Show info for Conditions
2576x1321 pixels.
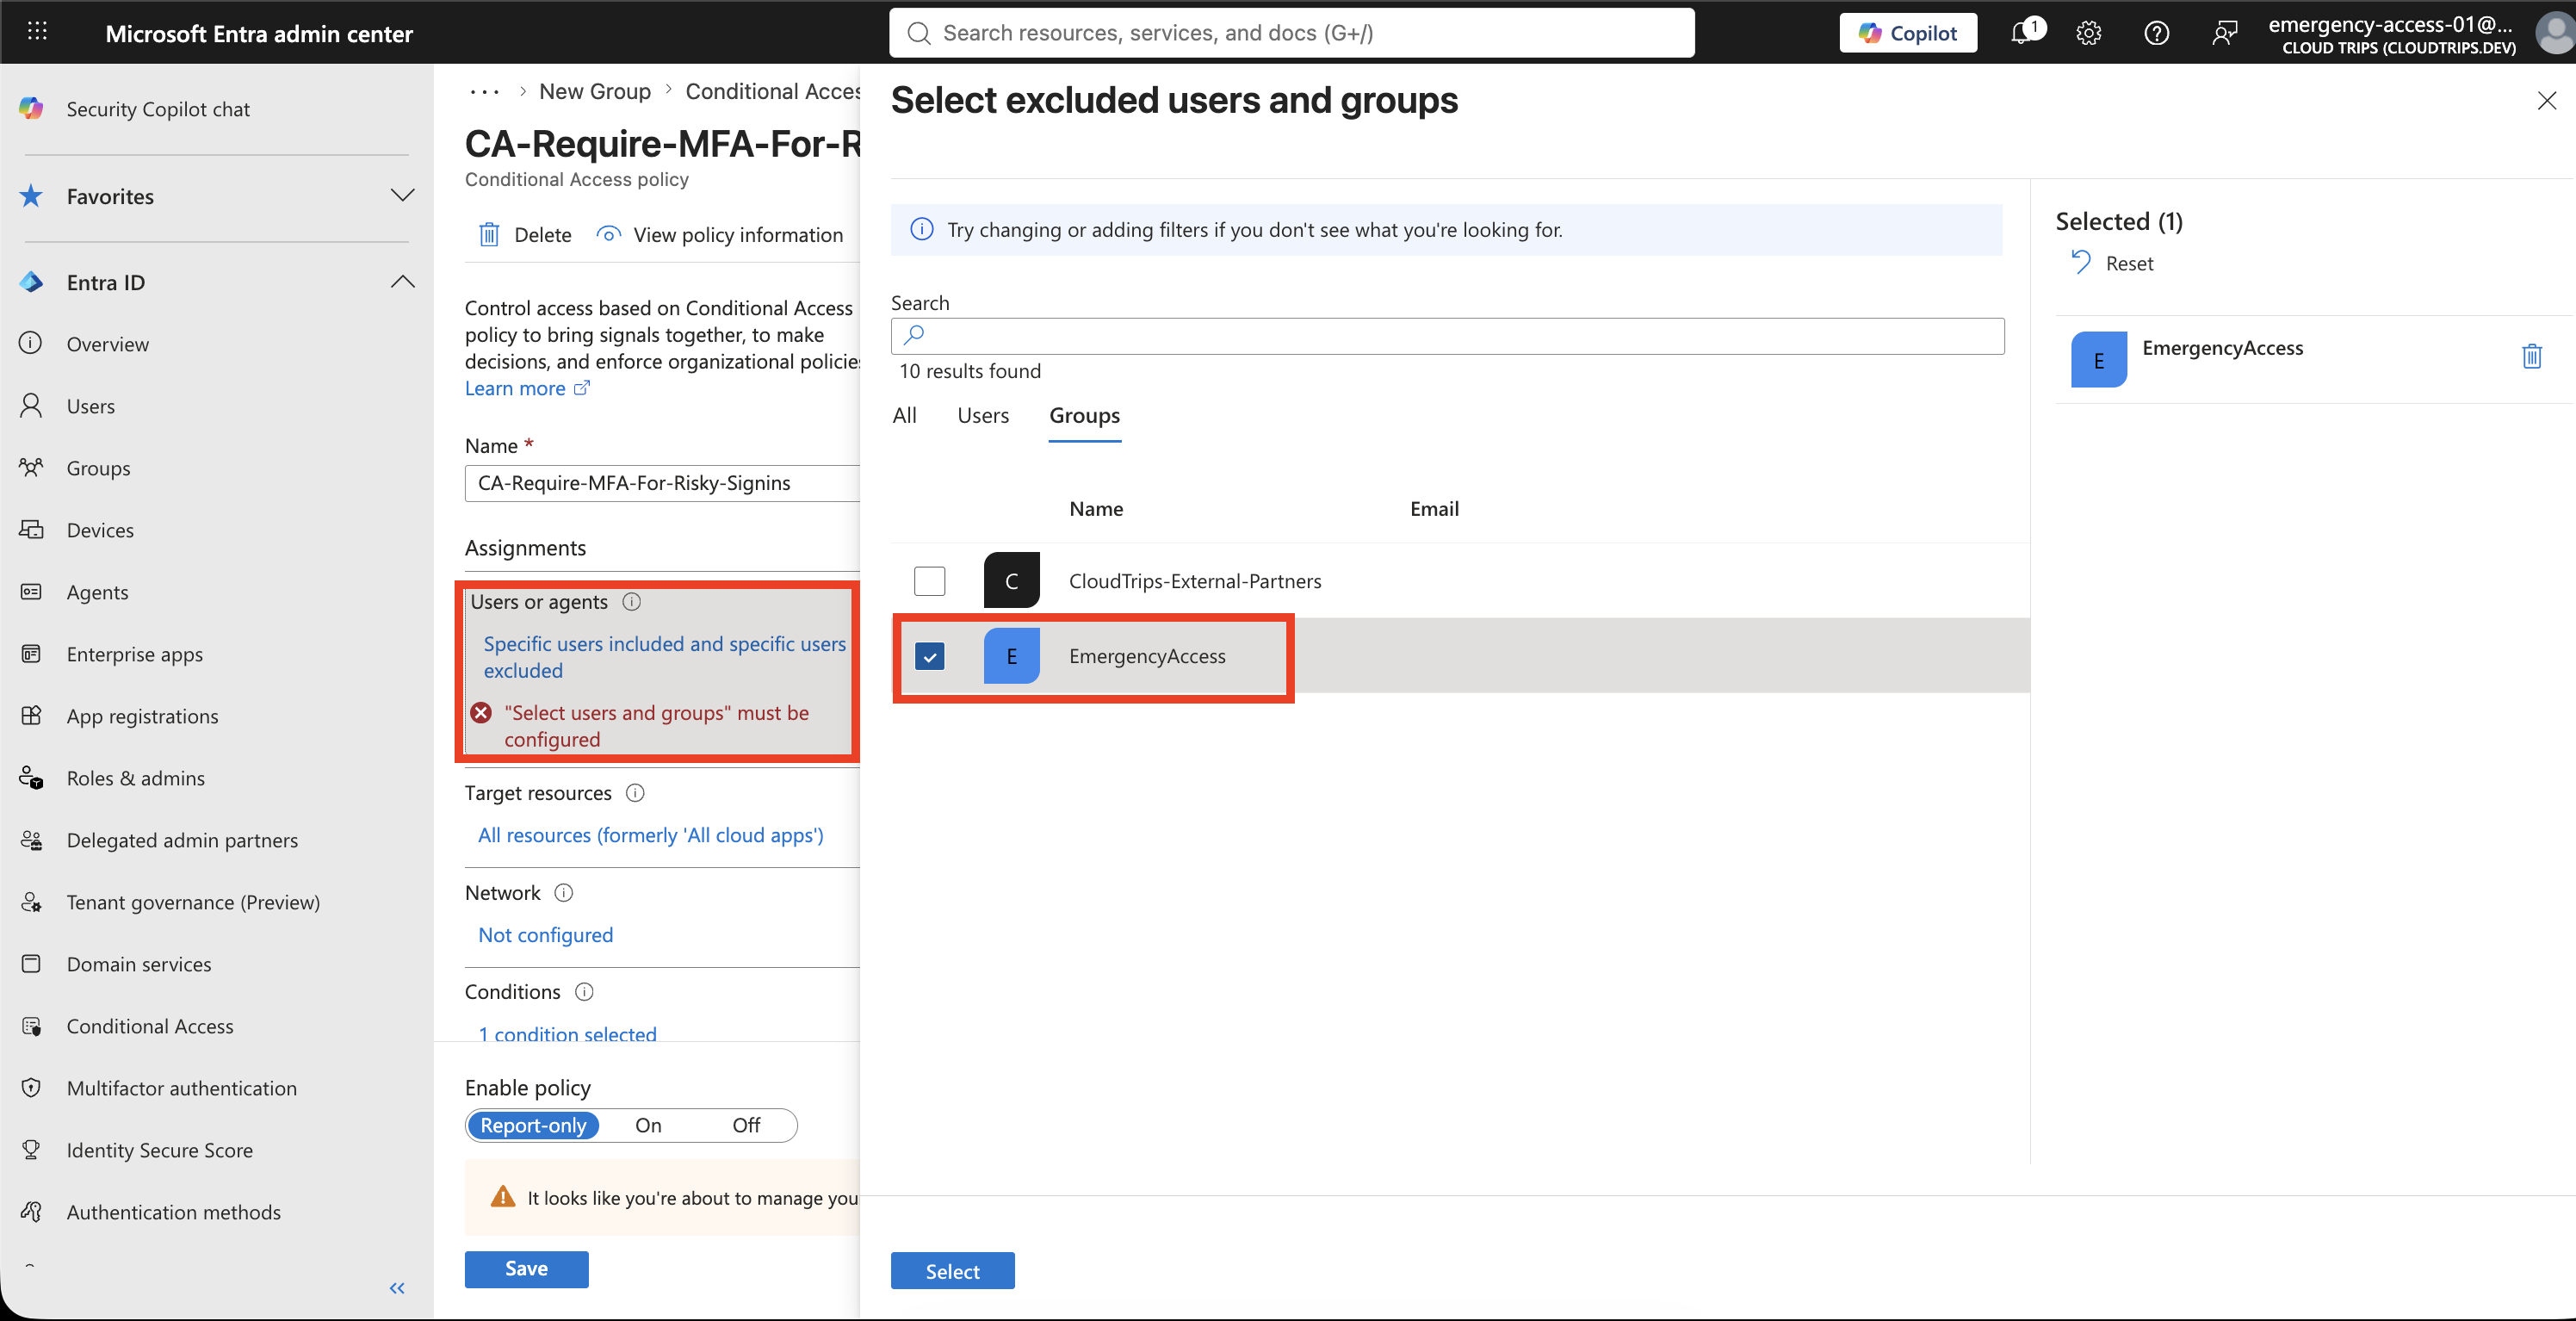[x=584, y=991]
